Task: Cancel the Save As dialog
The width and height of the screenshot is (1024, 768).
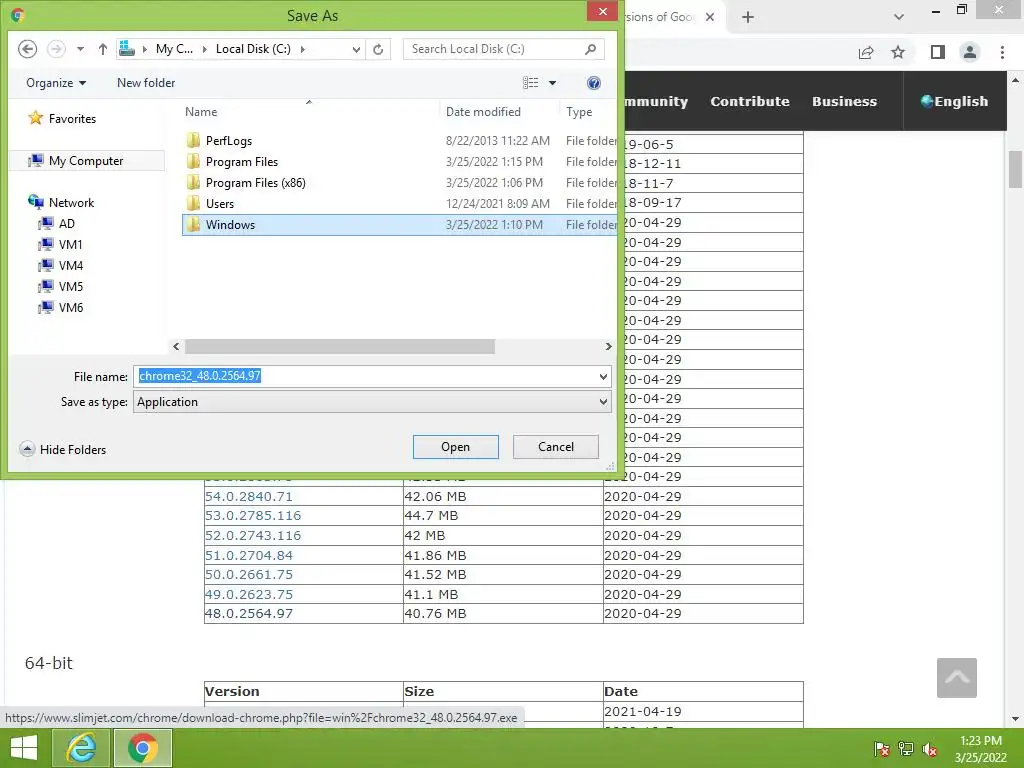Action: [556, 447]
